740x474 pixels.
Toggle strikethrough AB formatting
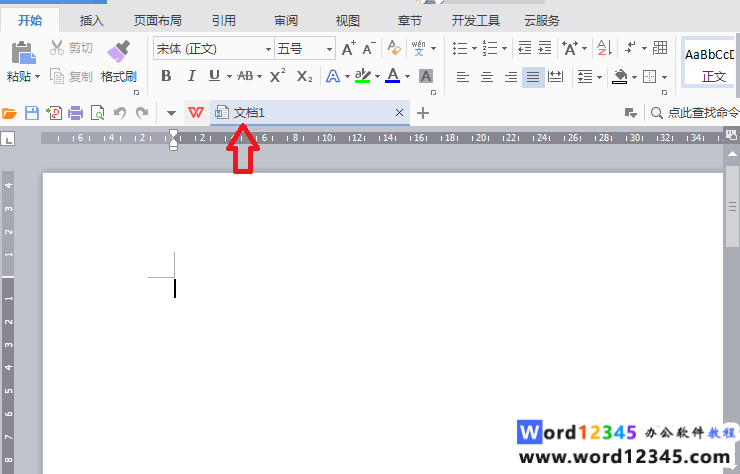(245, 76)
